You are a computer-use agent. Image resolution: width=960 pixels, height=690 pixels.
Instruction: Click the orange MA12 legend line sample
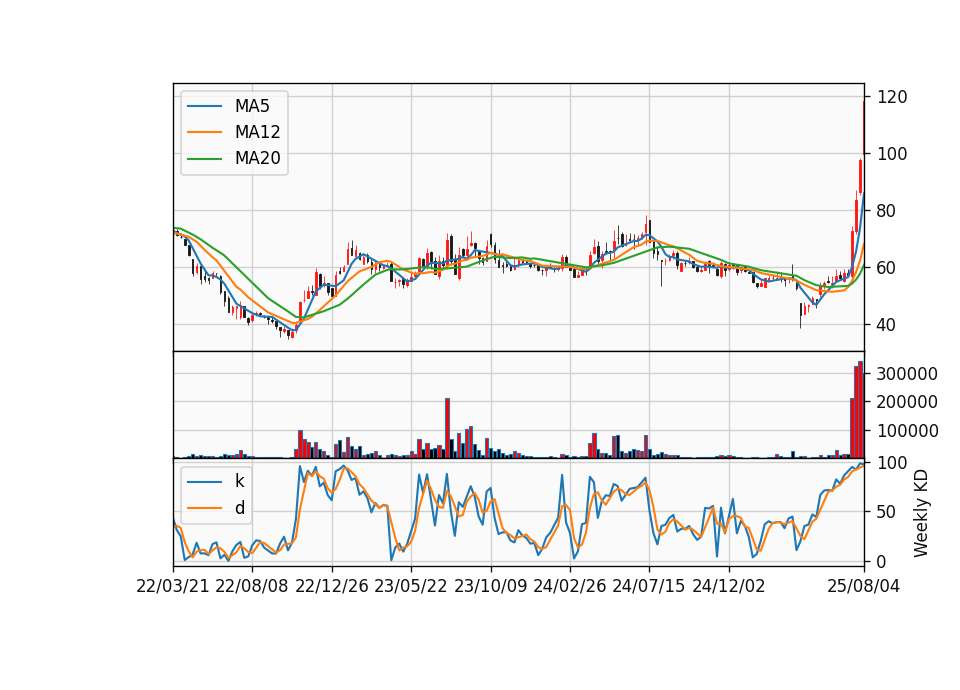pyautogui.click(x=204, y=132)
